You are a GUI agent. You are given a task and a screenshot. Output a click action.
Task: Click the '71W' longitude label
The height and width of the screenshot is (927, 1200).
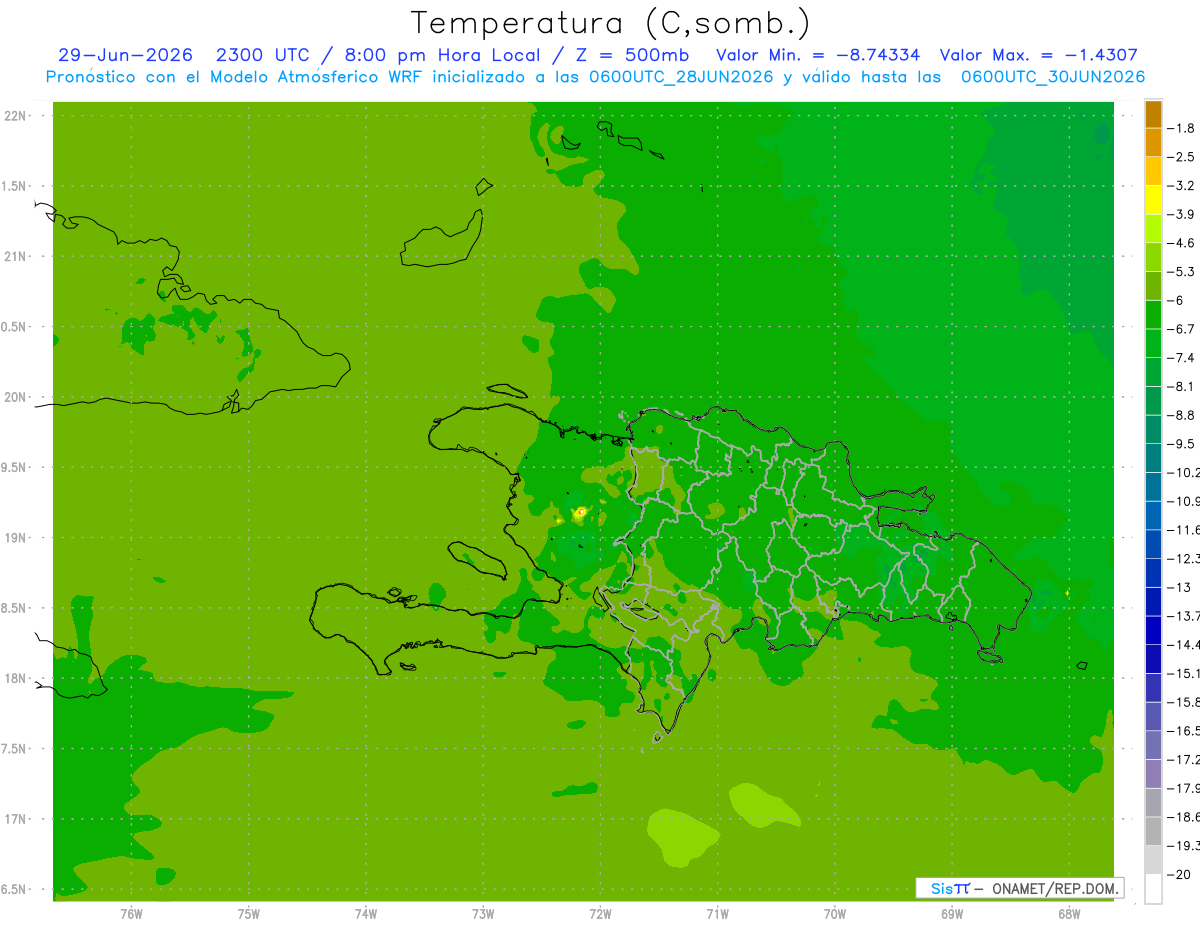[x=717, y=914]
